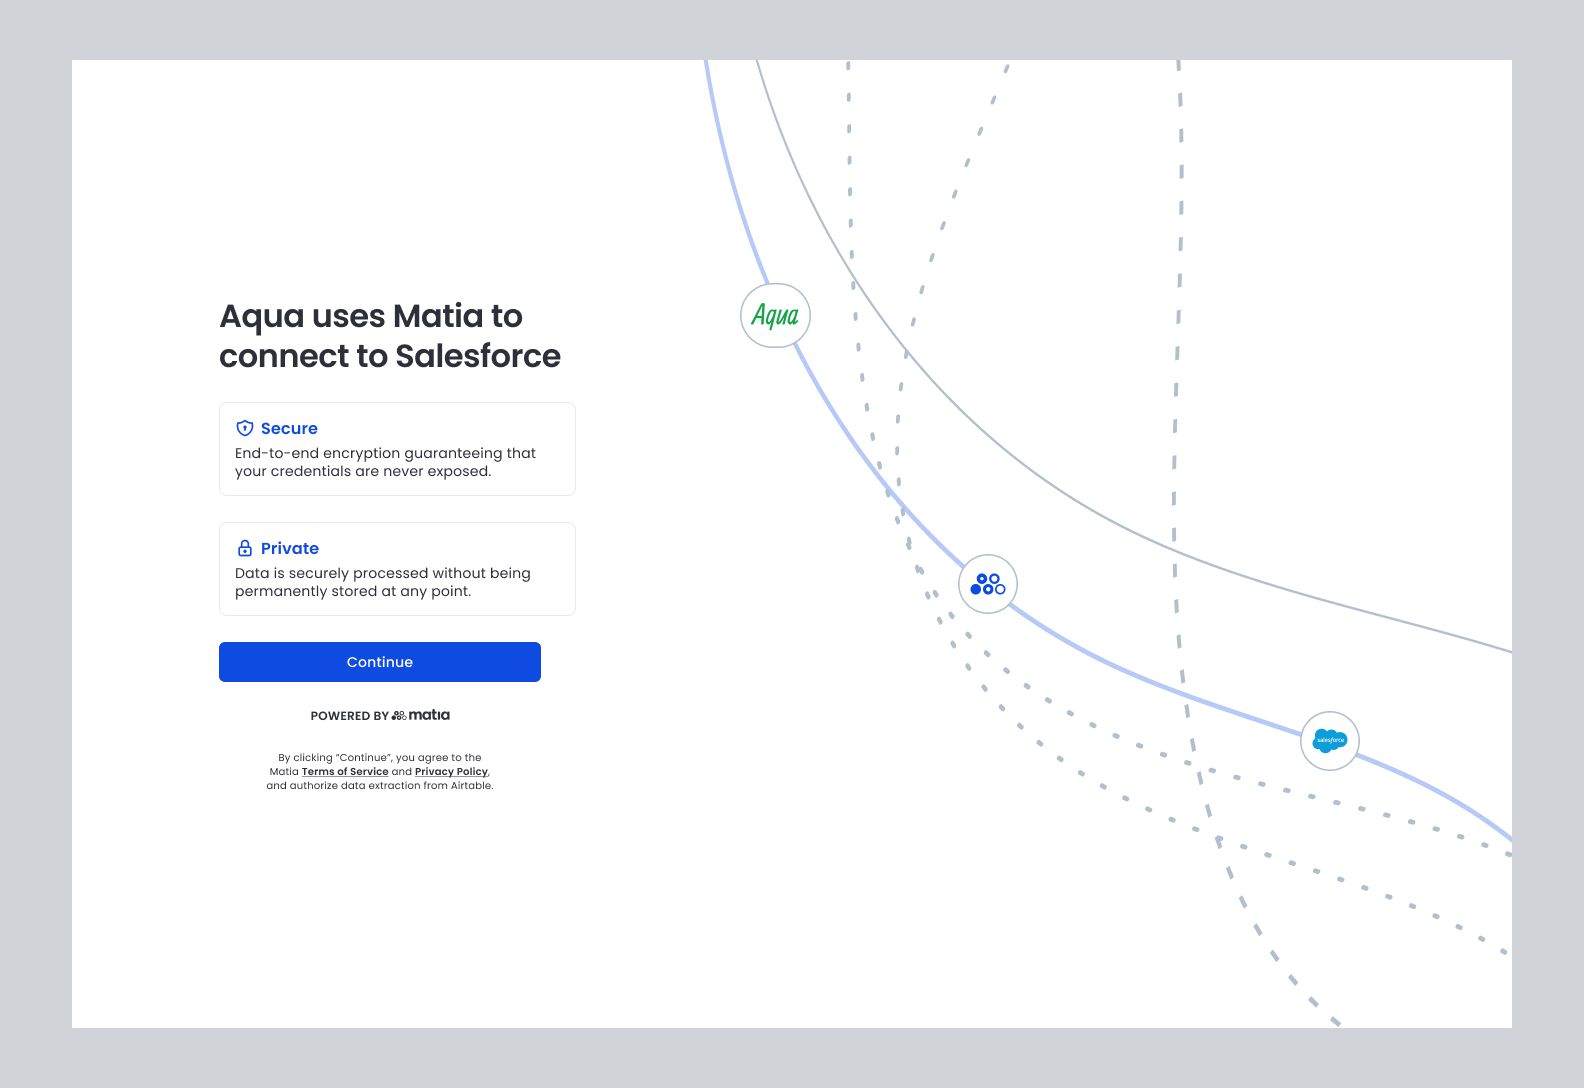The width and height of the screenshot is (1584, 1088).
Task: Click the 'End-to-end encryption guaranteeing' description text
Action: 385,462
